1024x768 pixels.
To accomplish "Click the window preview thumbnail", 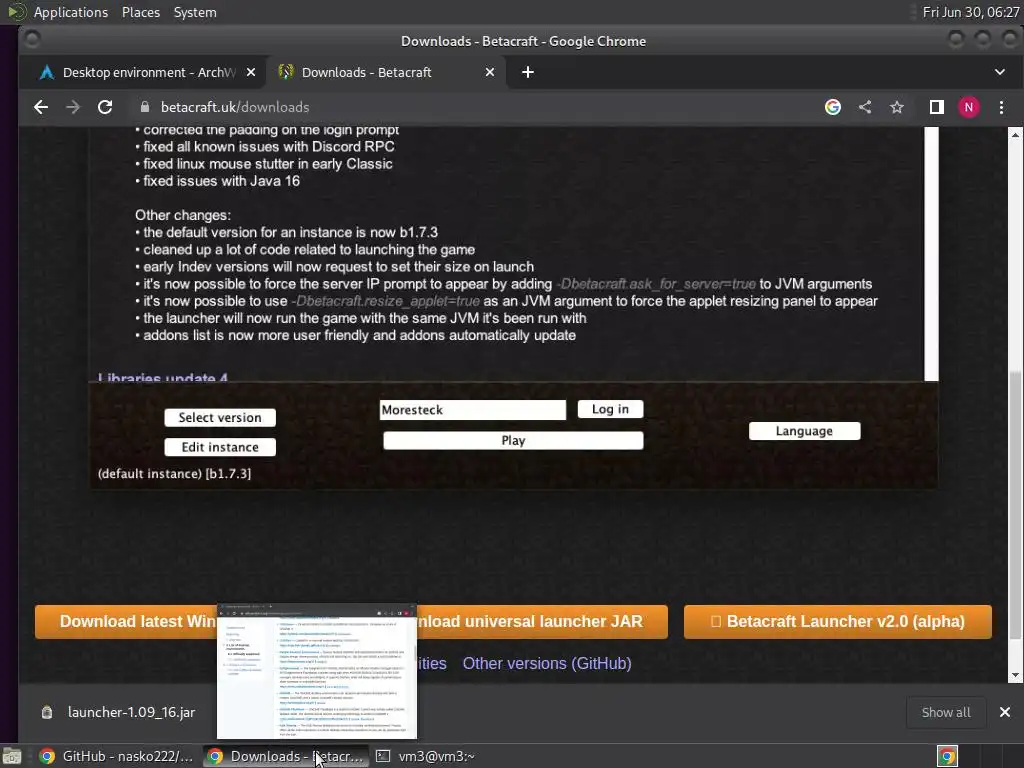I will [317, 671].
